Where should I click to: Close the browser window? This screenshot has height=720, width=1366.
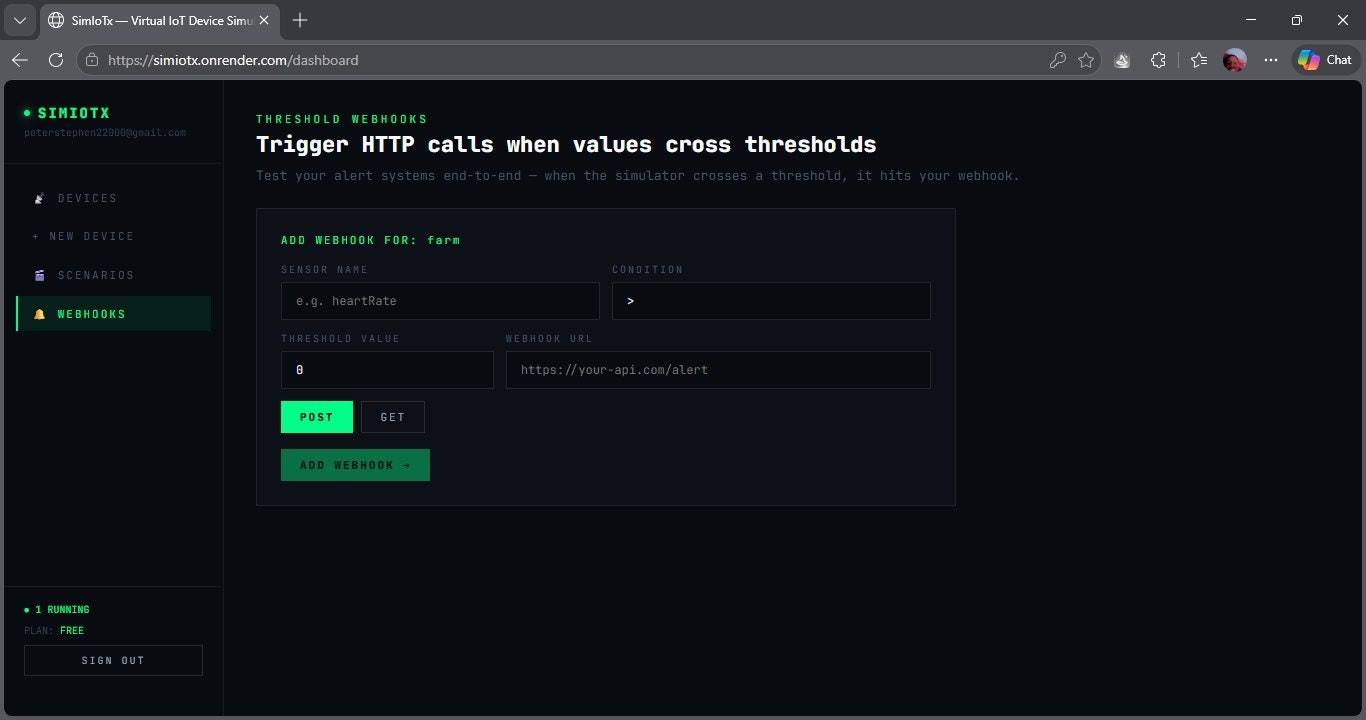coord(1342,20)
